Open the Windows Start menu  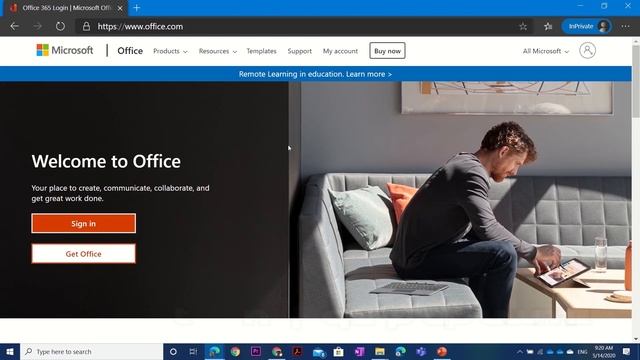click(x=10, y=351)
